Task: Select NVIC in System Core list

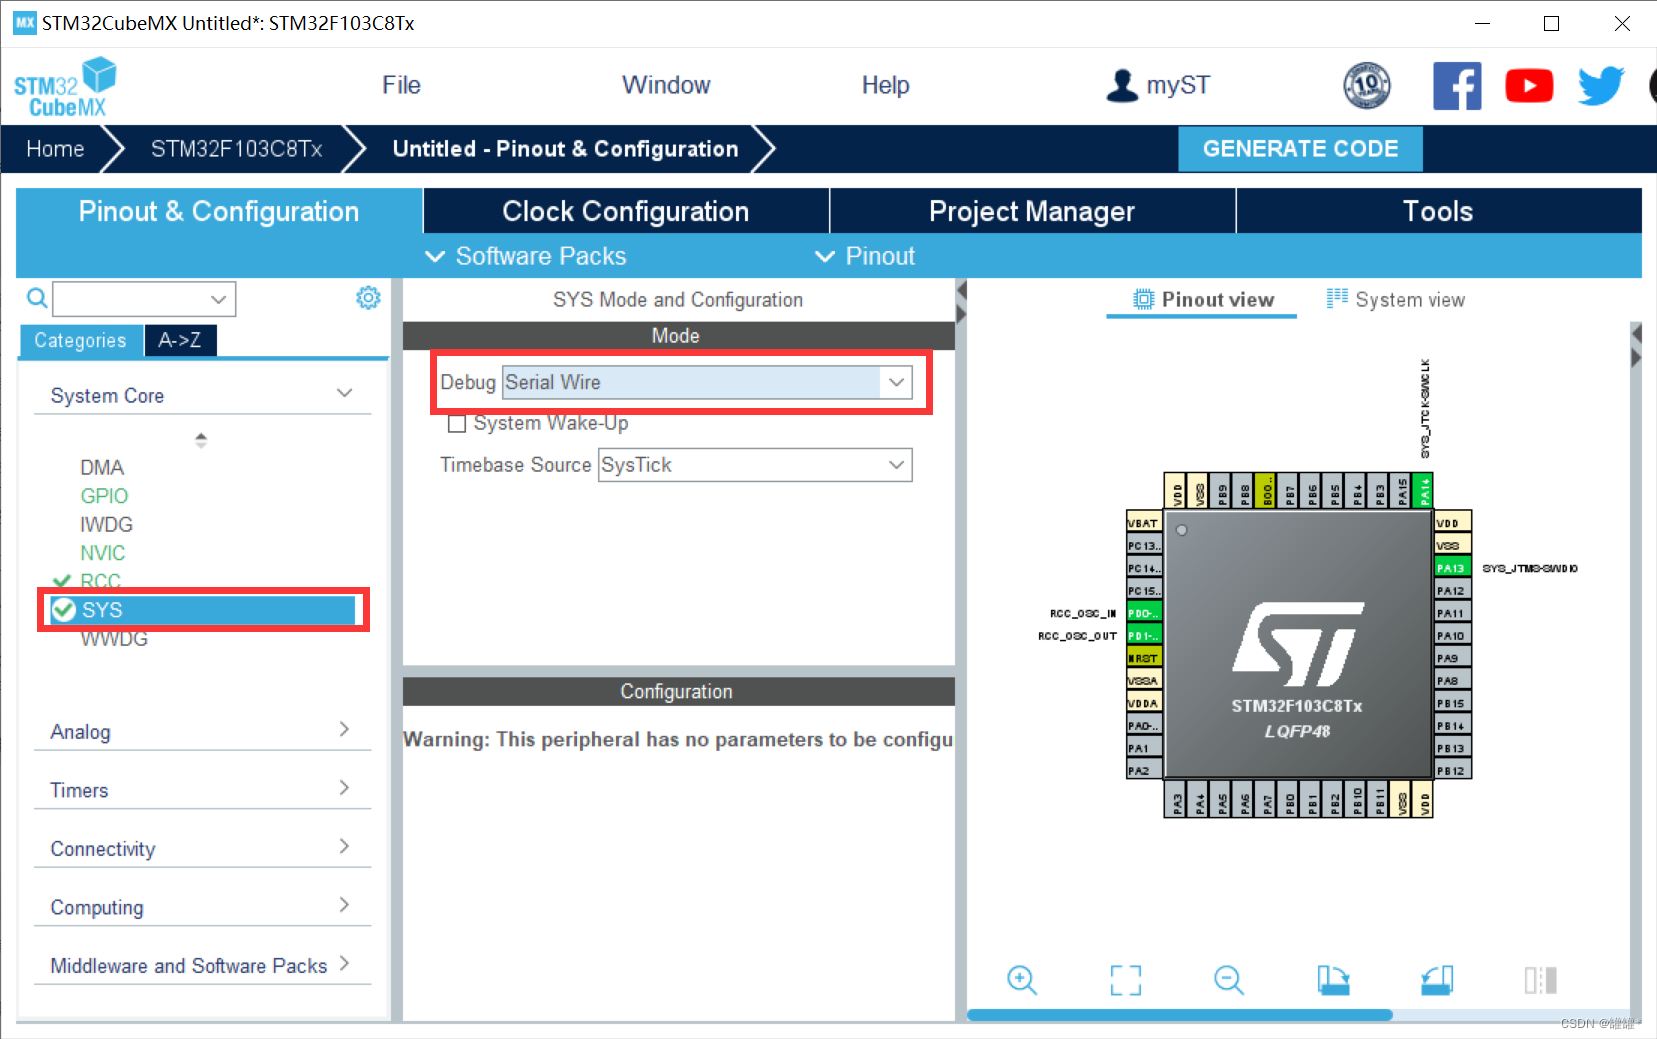Action: click(103, 553)
